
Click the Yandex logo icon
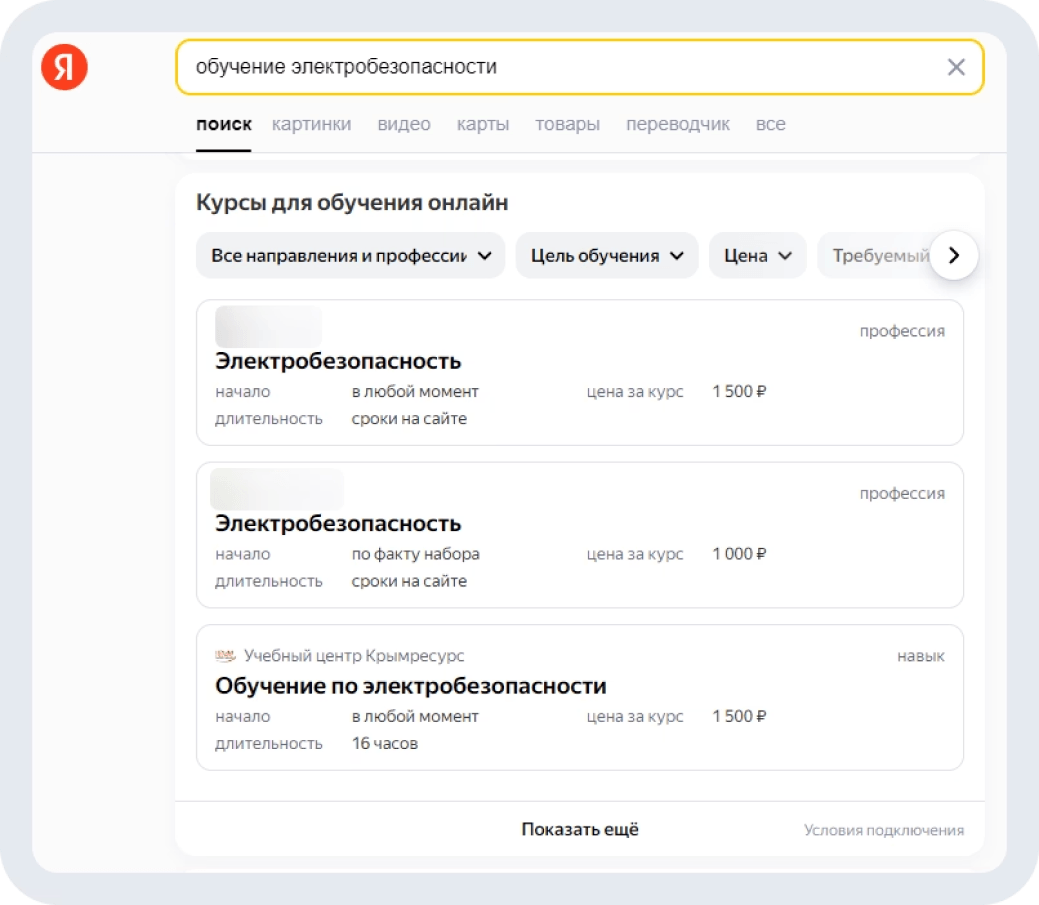click(x=64, y=67)
